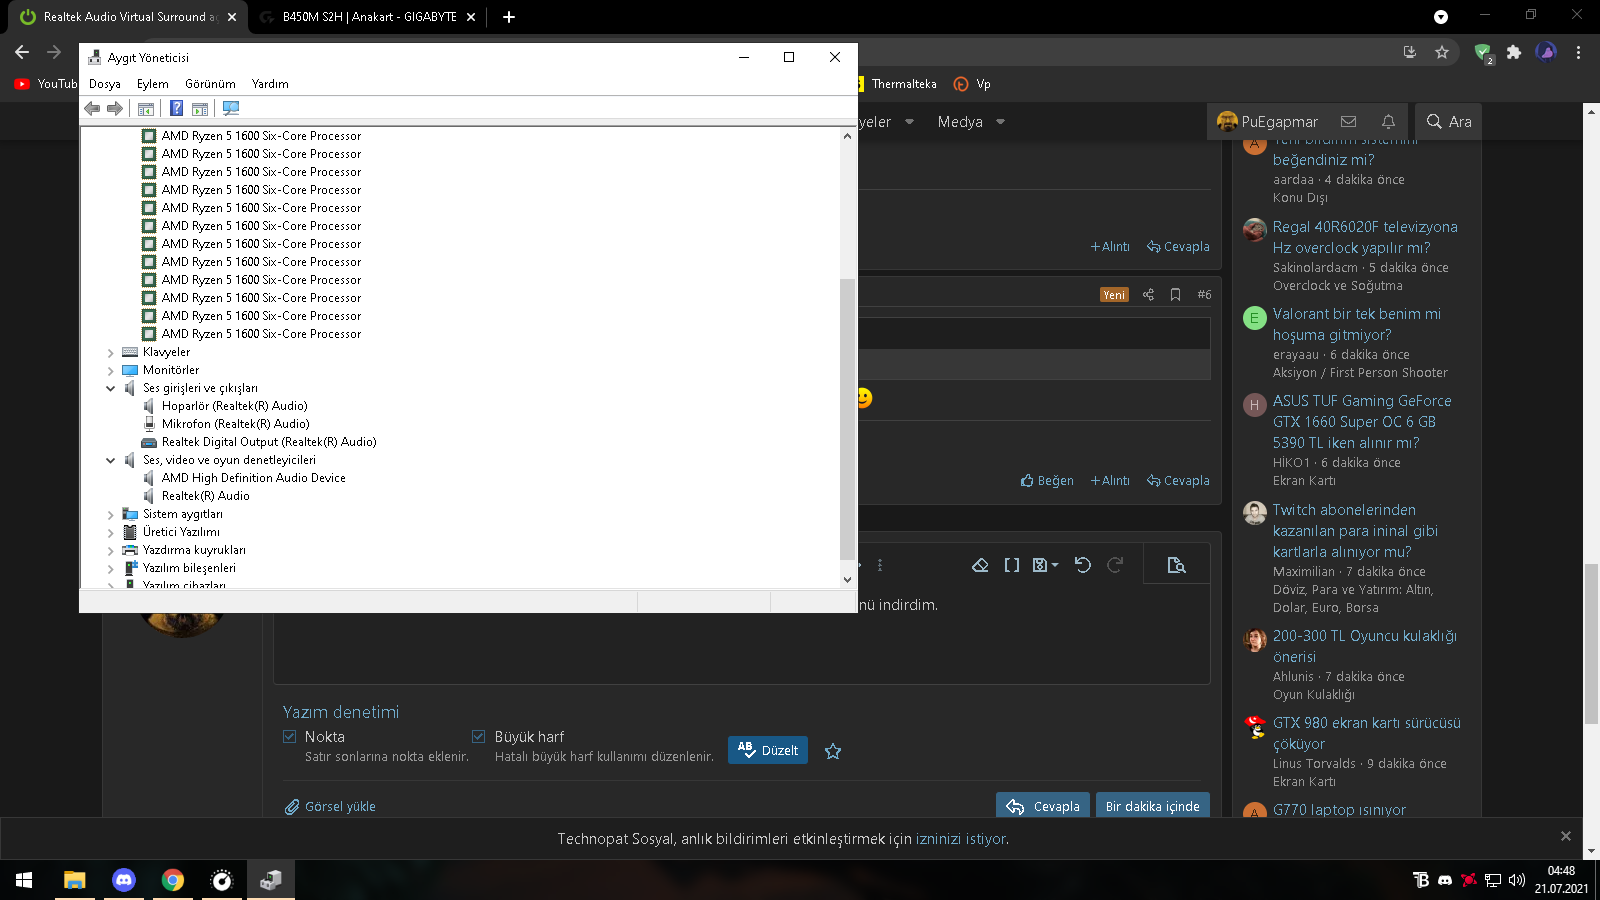Click the Windows Start button
Viewport: 1600px width, 900px height.
tap(24, 880)
